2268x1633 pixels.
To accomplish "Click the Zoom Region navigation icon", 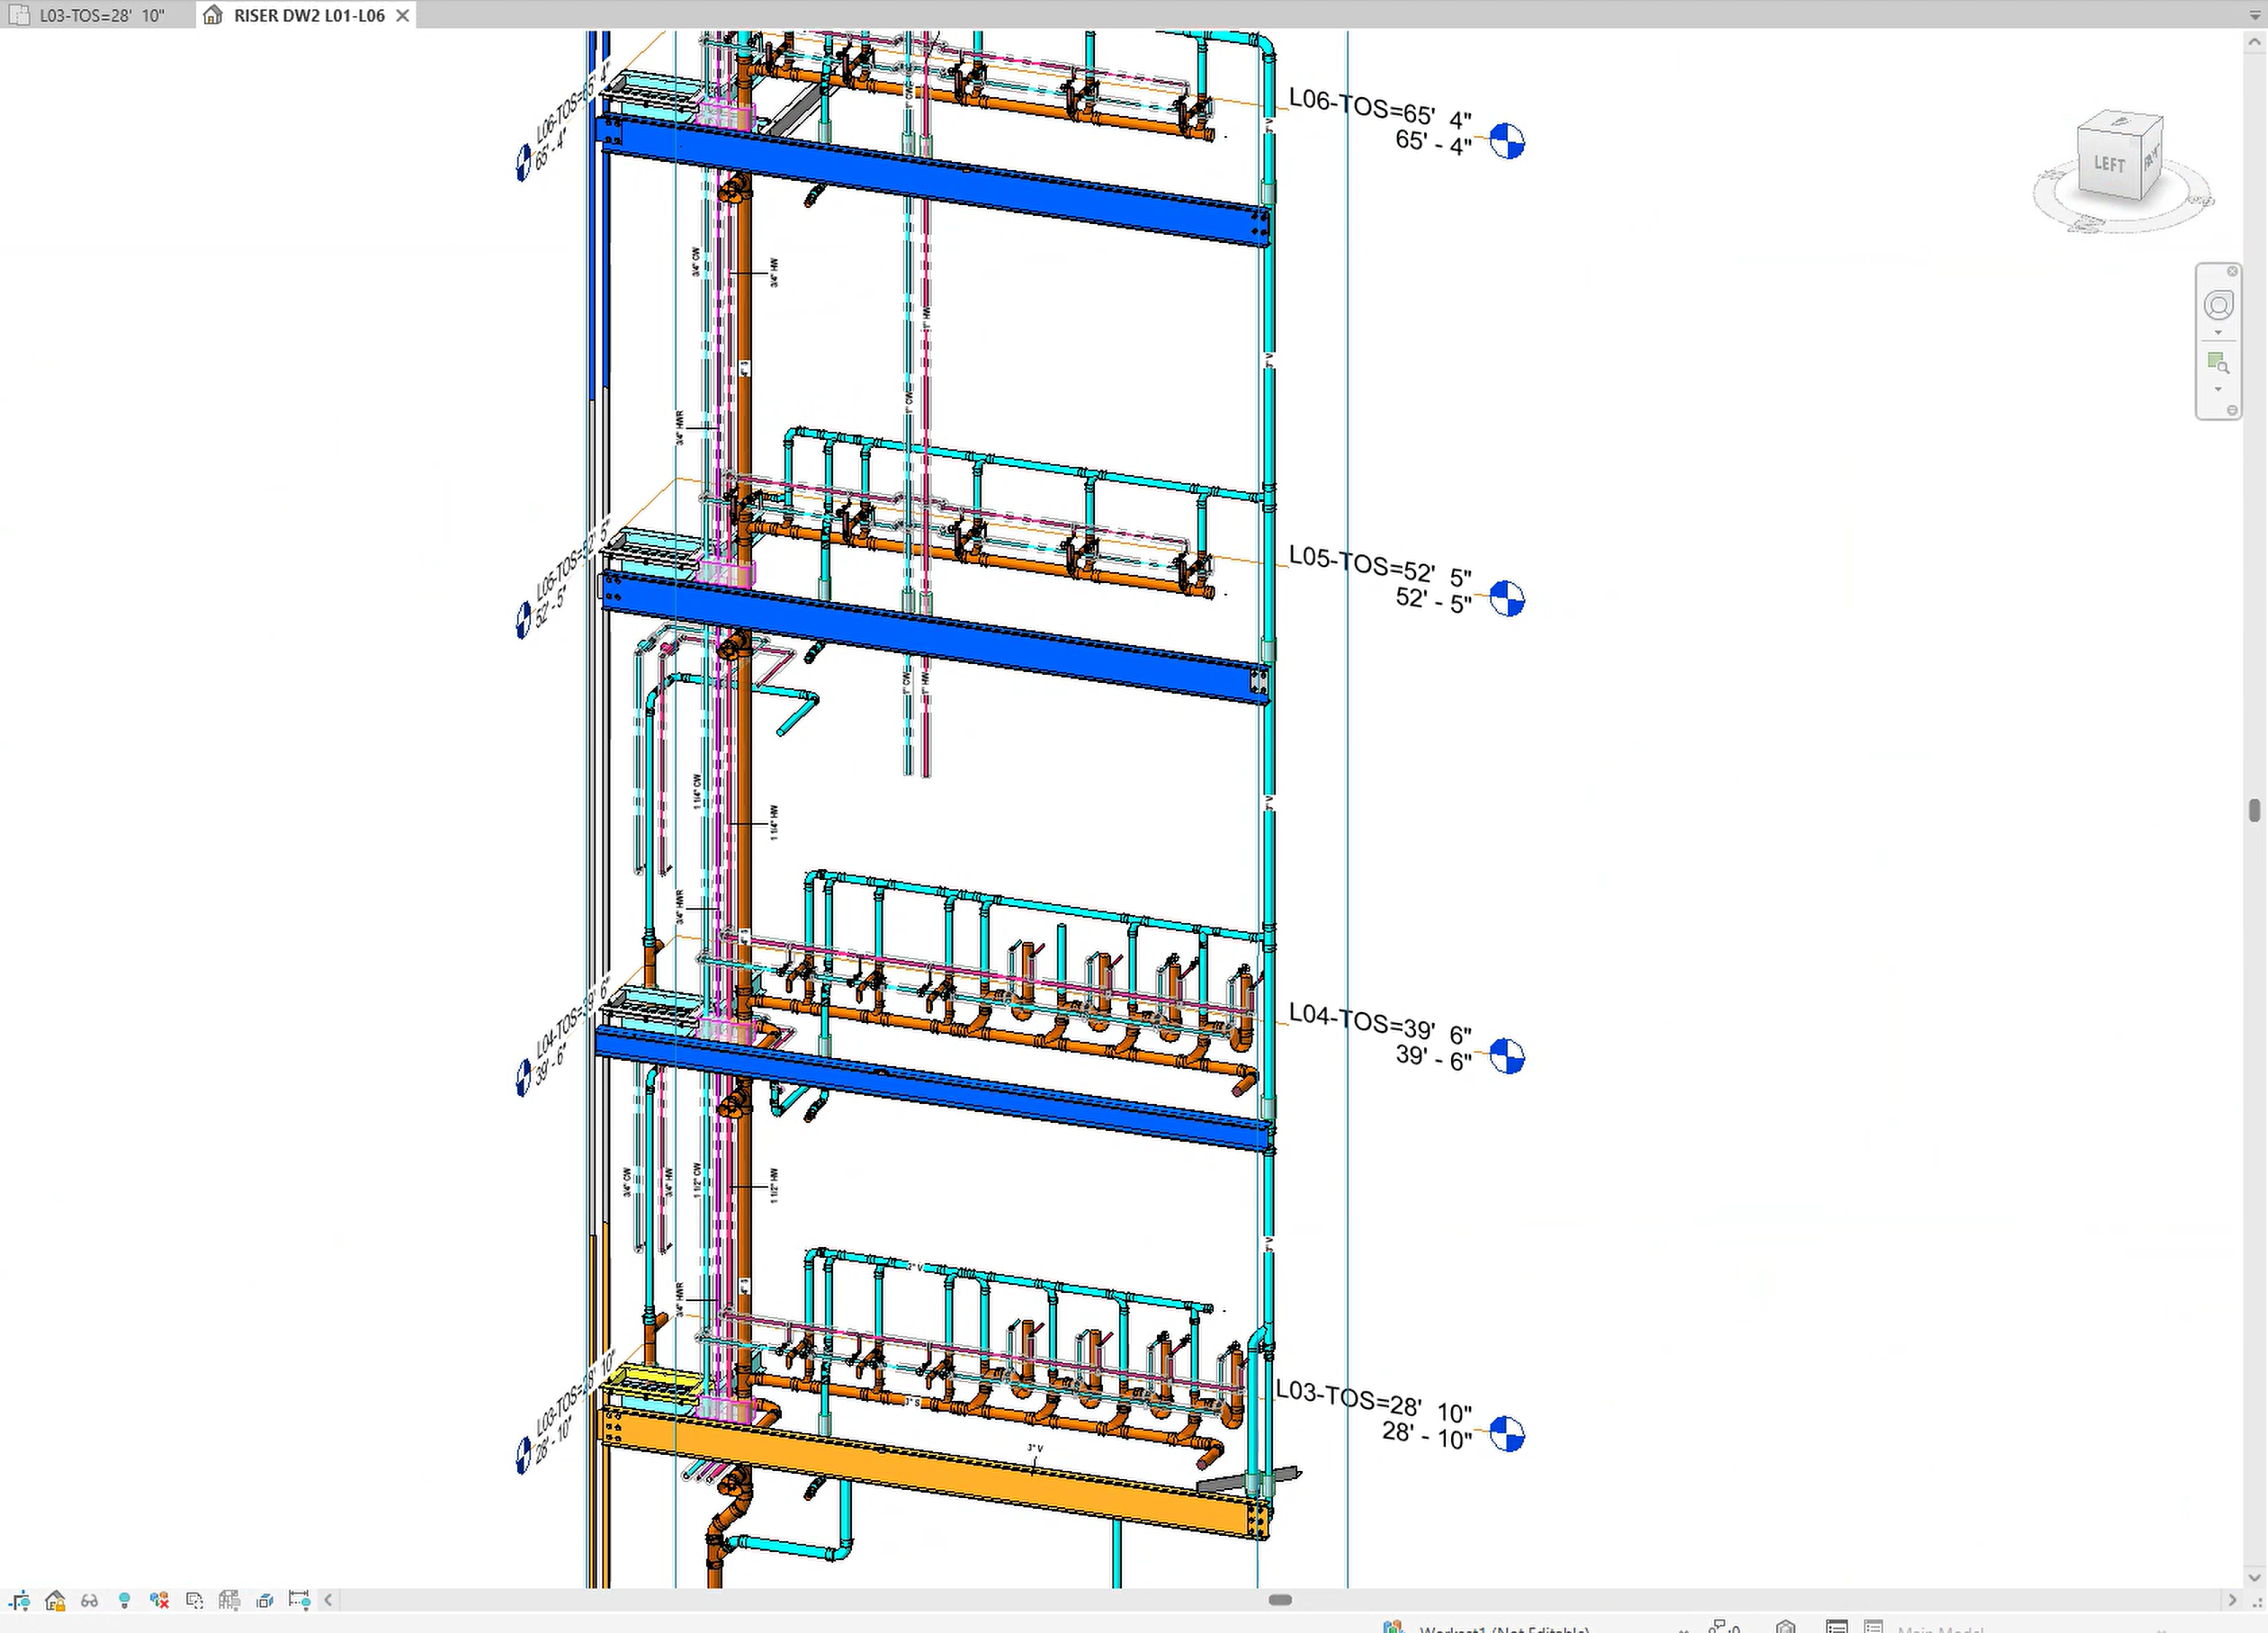I will [x=2218, y=362].
